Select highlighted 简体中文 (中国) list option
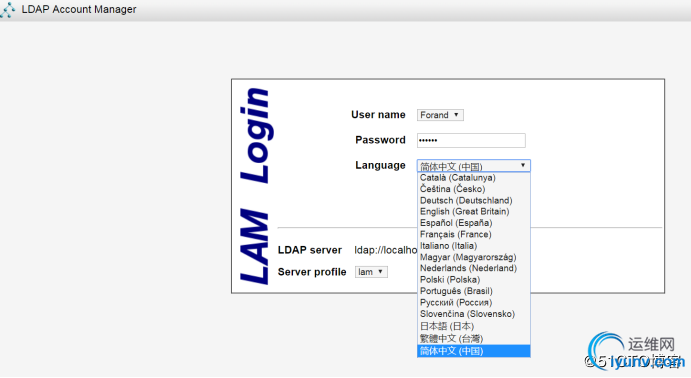The width and height of the screenshot is (691, 378). pos(473,351)
